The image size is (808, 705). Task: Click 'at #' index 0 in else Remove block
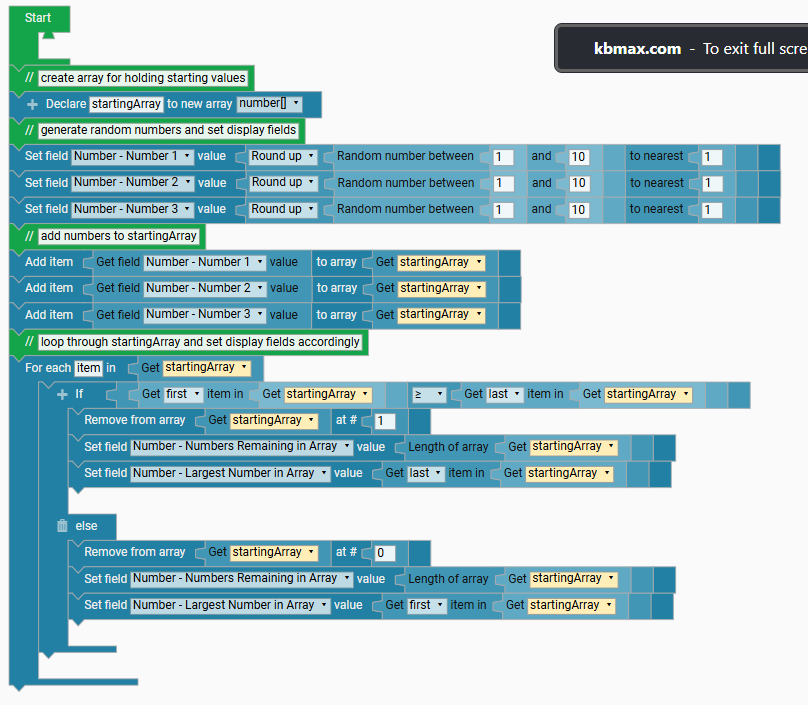click(x=385, y=553)
